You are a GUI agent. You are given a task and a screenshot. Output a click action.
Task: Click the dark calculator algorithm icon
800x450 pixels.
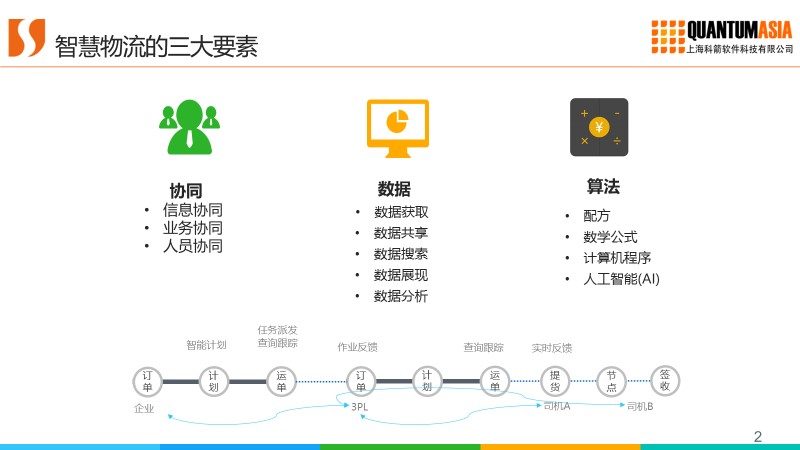599,127
